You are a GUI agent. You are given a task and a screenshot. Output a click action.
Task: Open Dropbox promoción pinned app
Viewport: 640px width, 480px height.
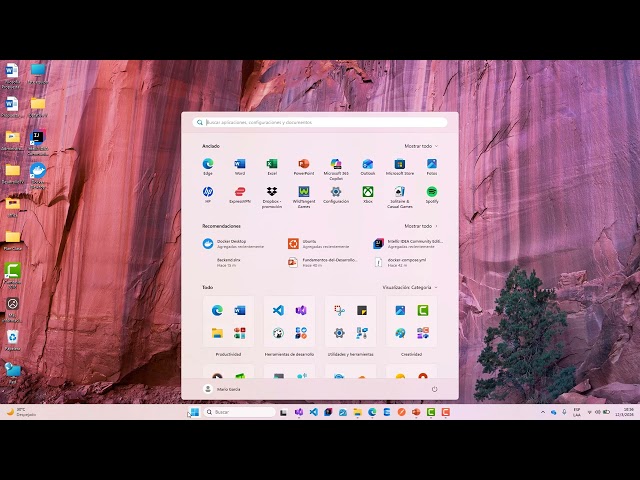(272, 197)
